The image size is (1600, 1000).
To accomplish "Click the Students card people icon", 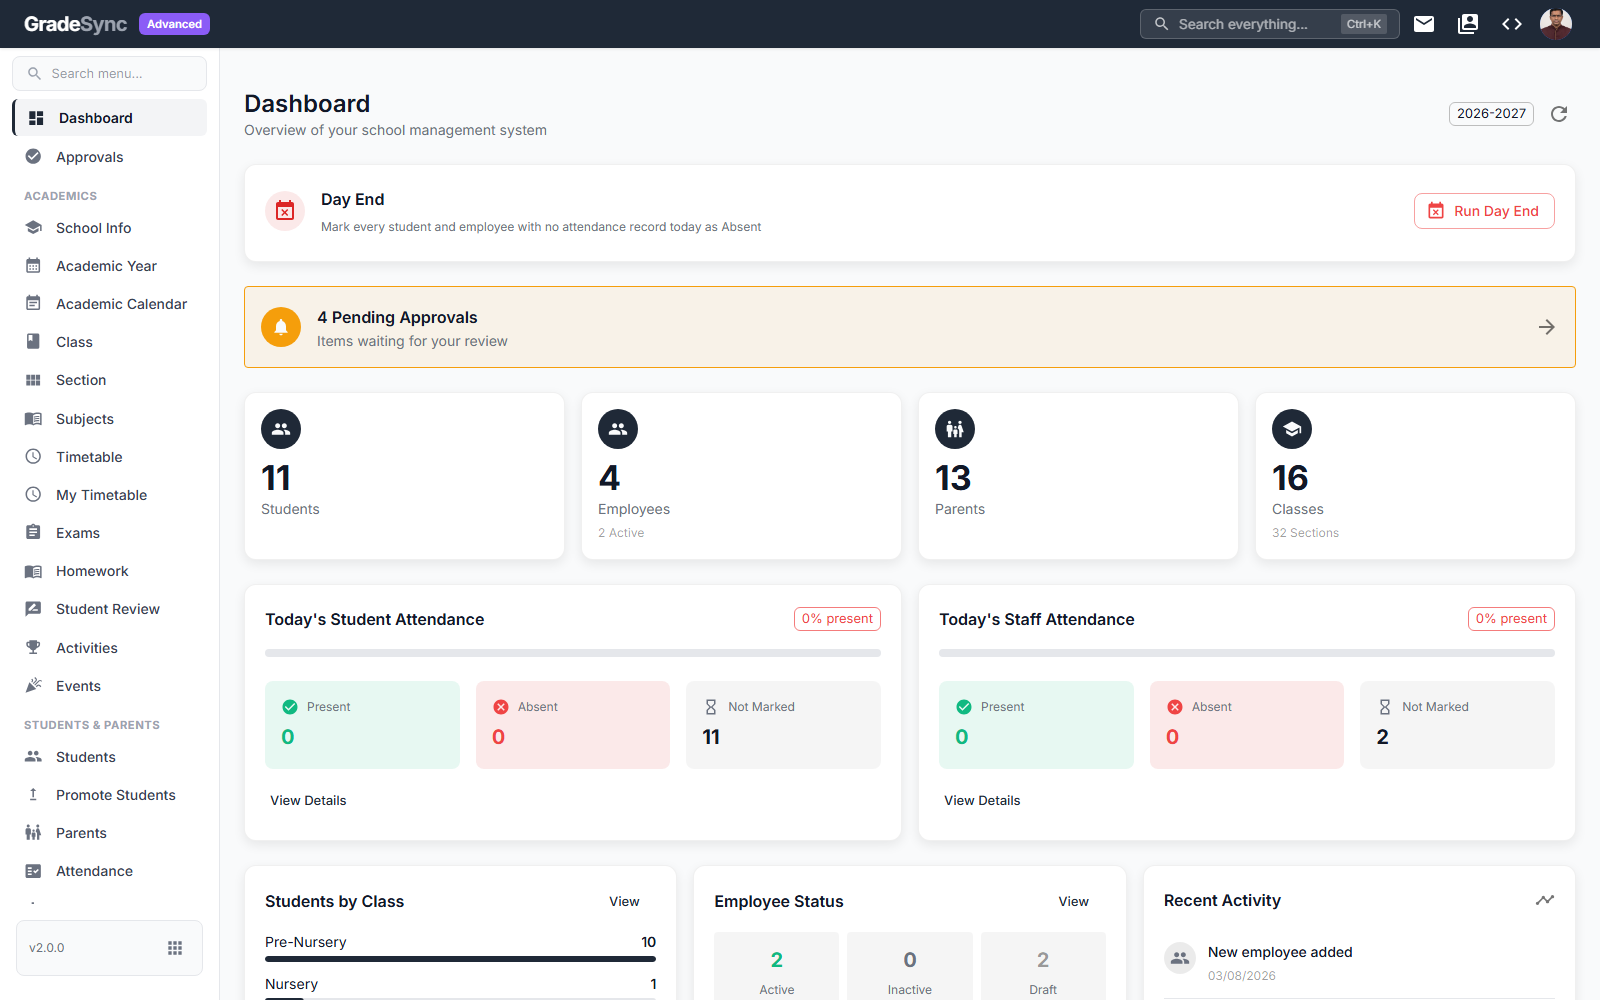I will [x=281, y=429].
